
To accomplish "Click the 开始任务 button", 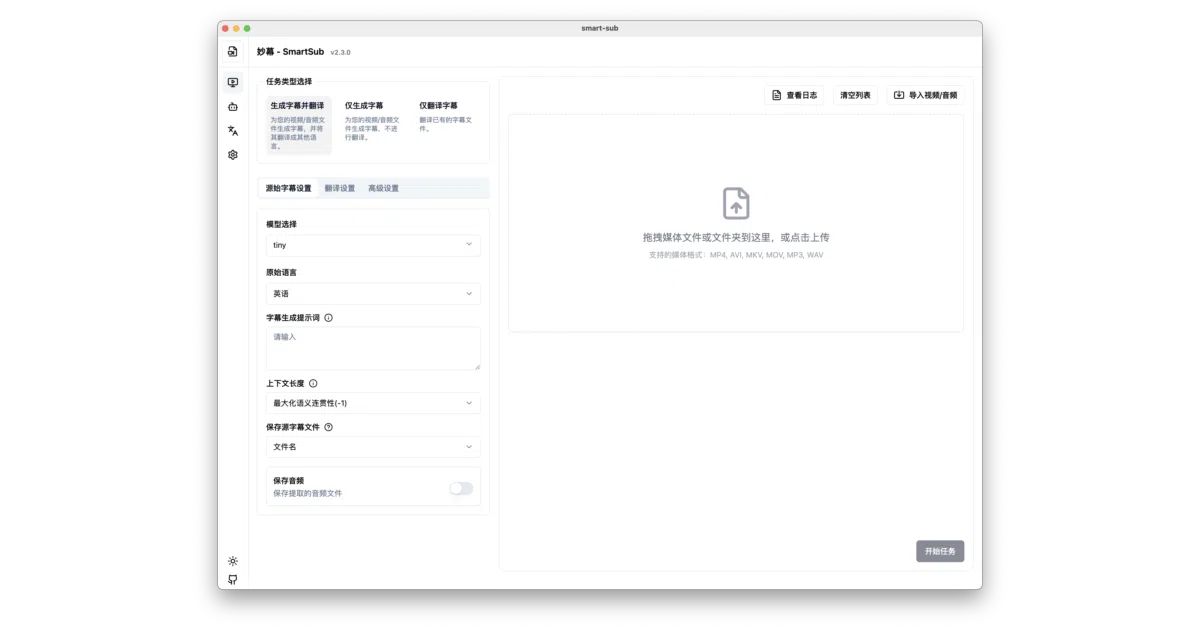I will click(940, 551).
